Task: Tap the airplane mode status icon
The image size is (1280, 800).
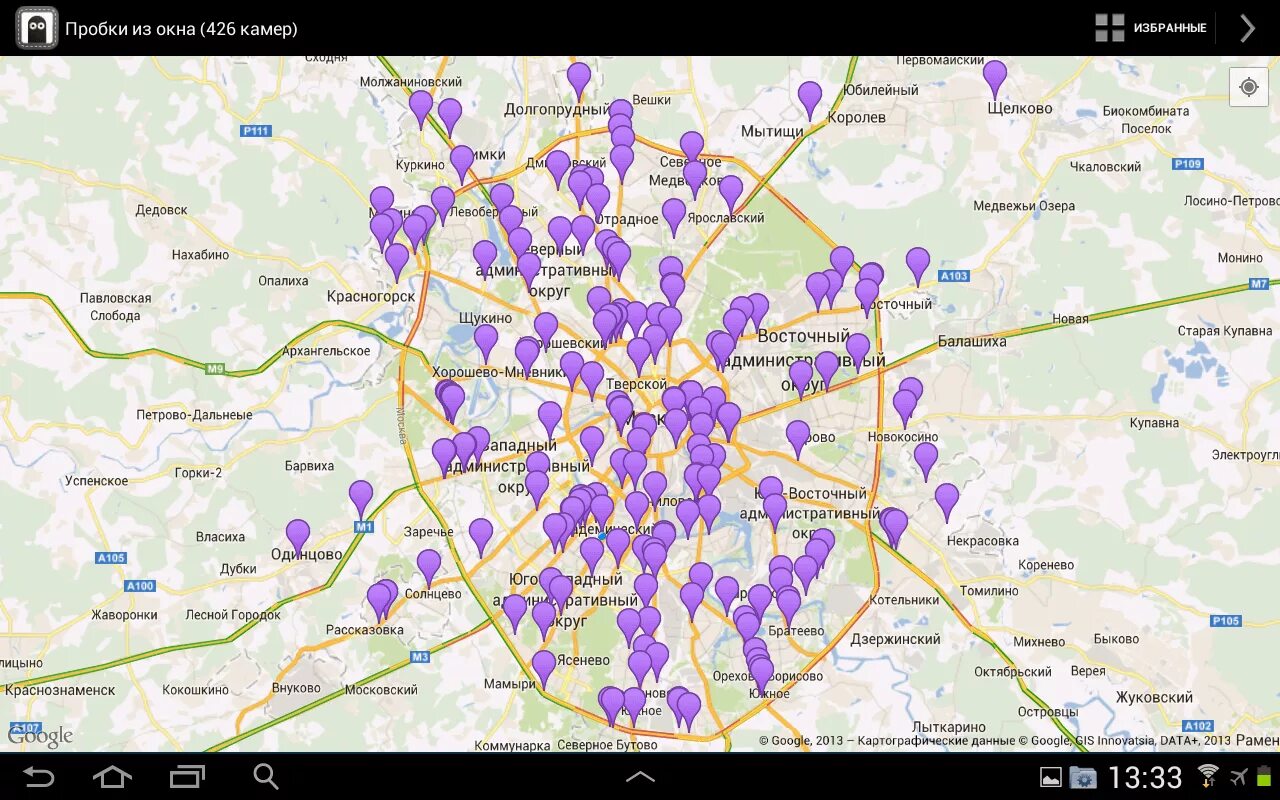Action: tap(1238, 776)
